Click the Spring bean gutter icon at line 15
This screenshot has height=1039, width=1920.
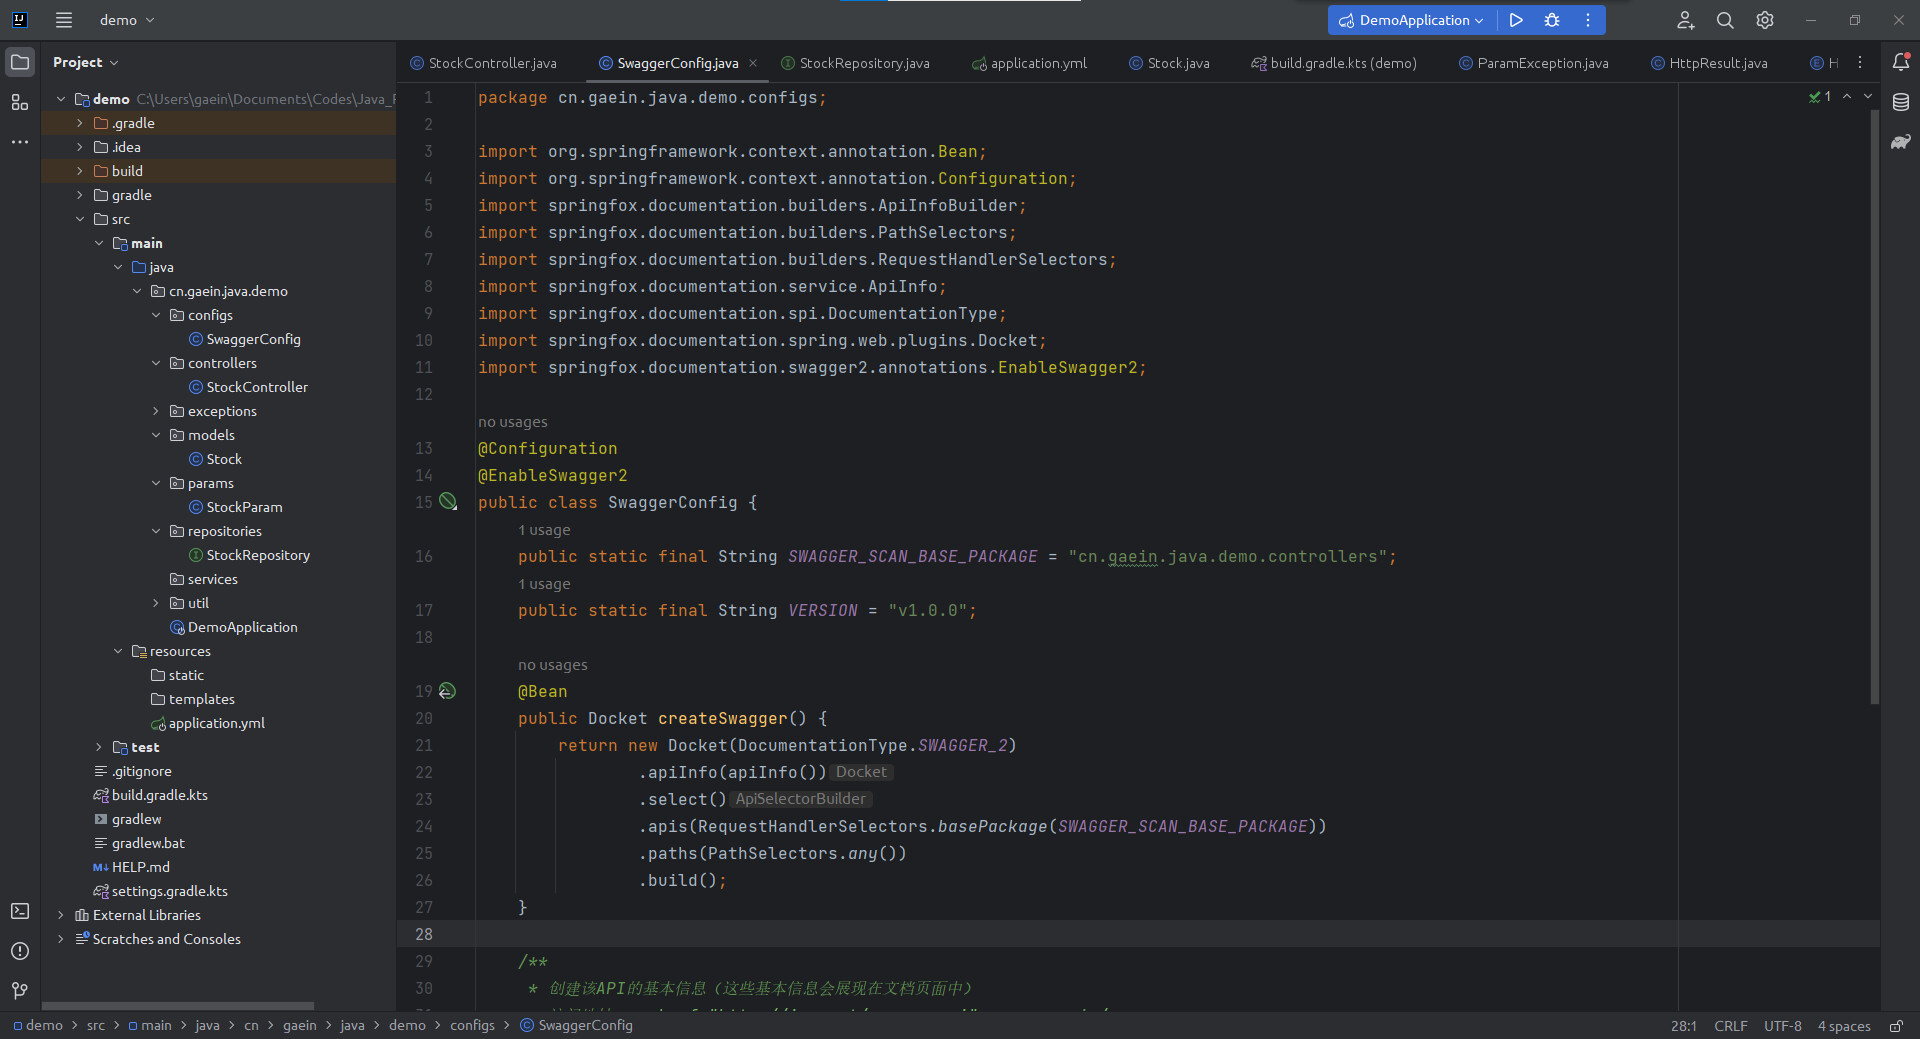[x=448, y=502]
